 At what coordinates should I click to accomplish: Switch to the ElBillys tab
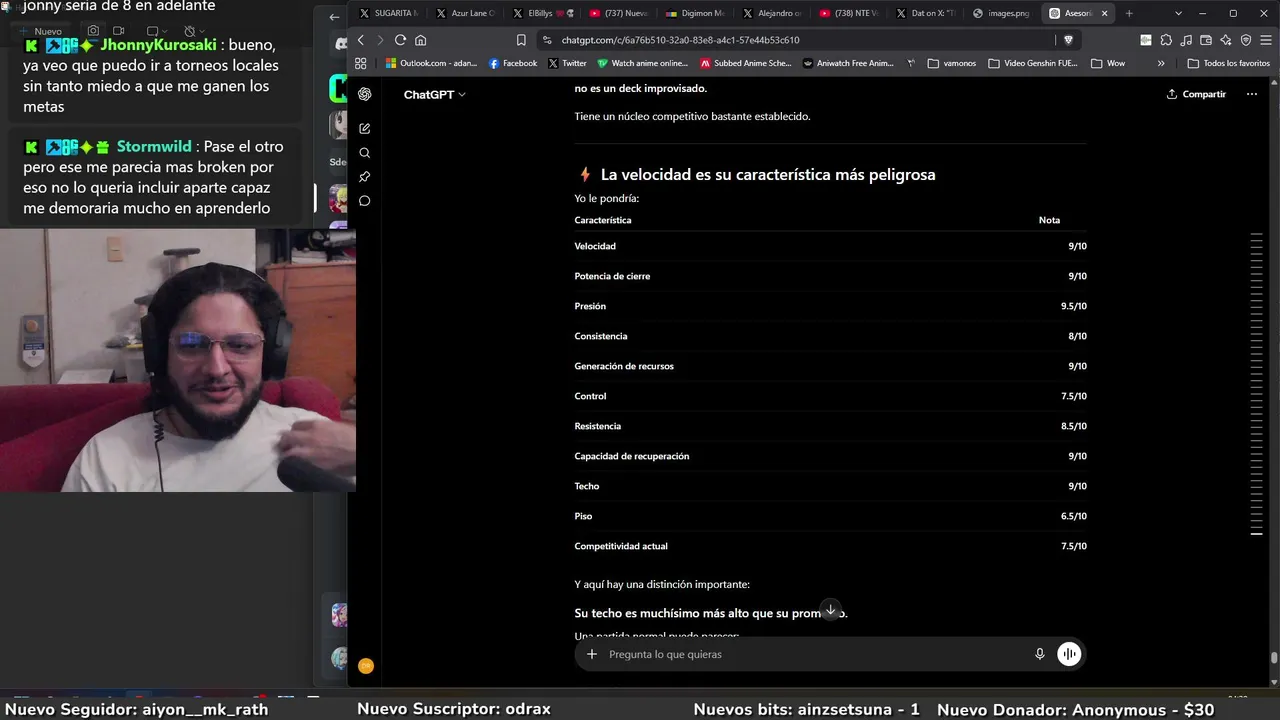[x=543, y=13]
